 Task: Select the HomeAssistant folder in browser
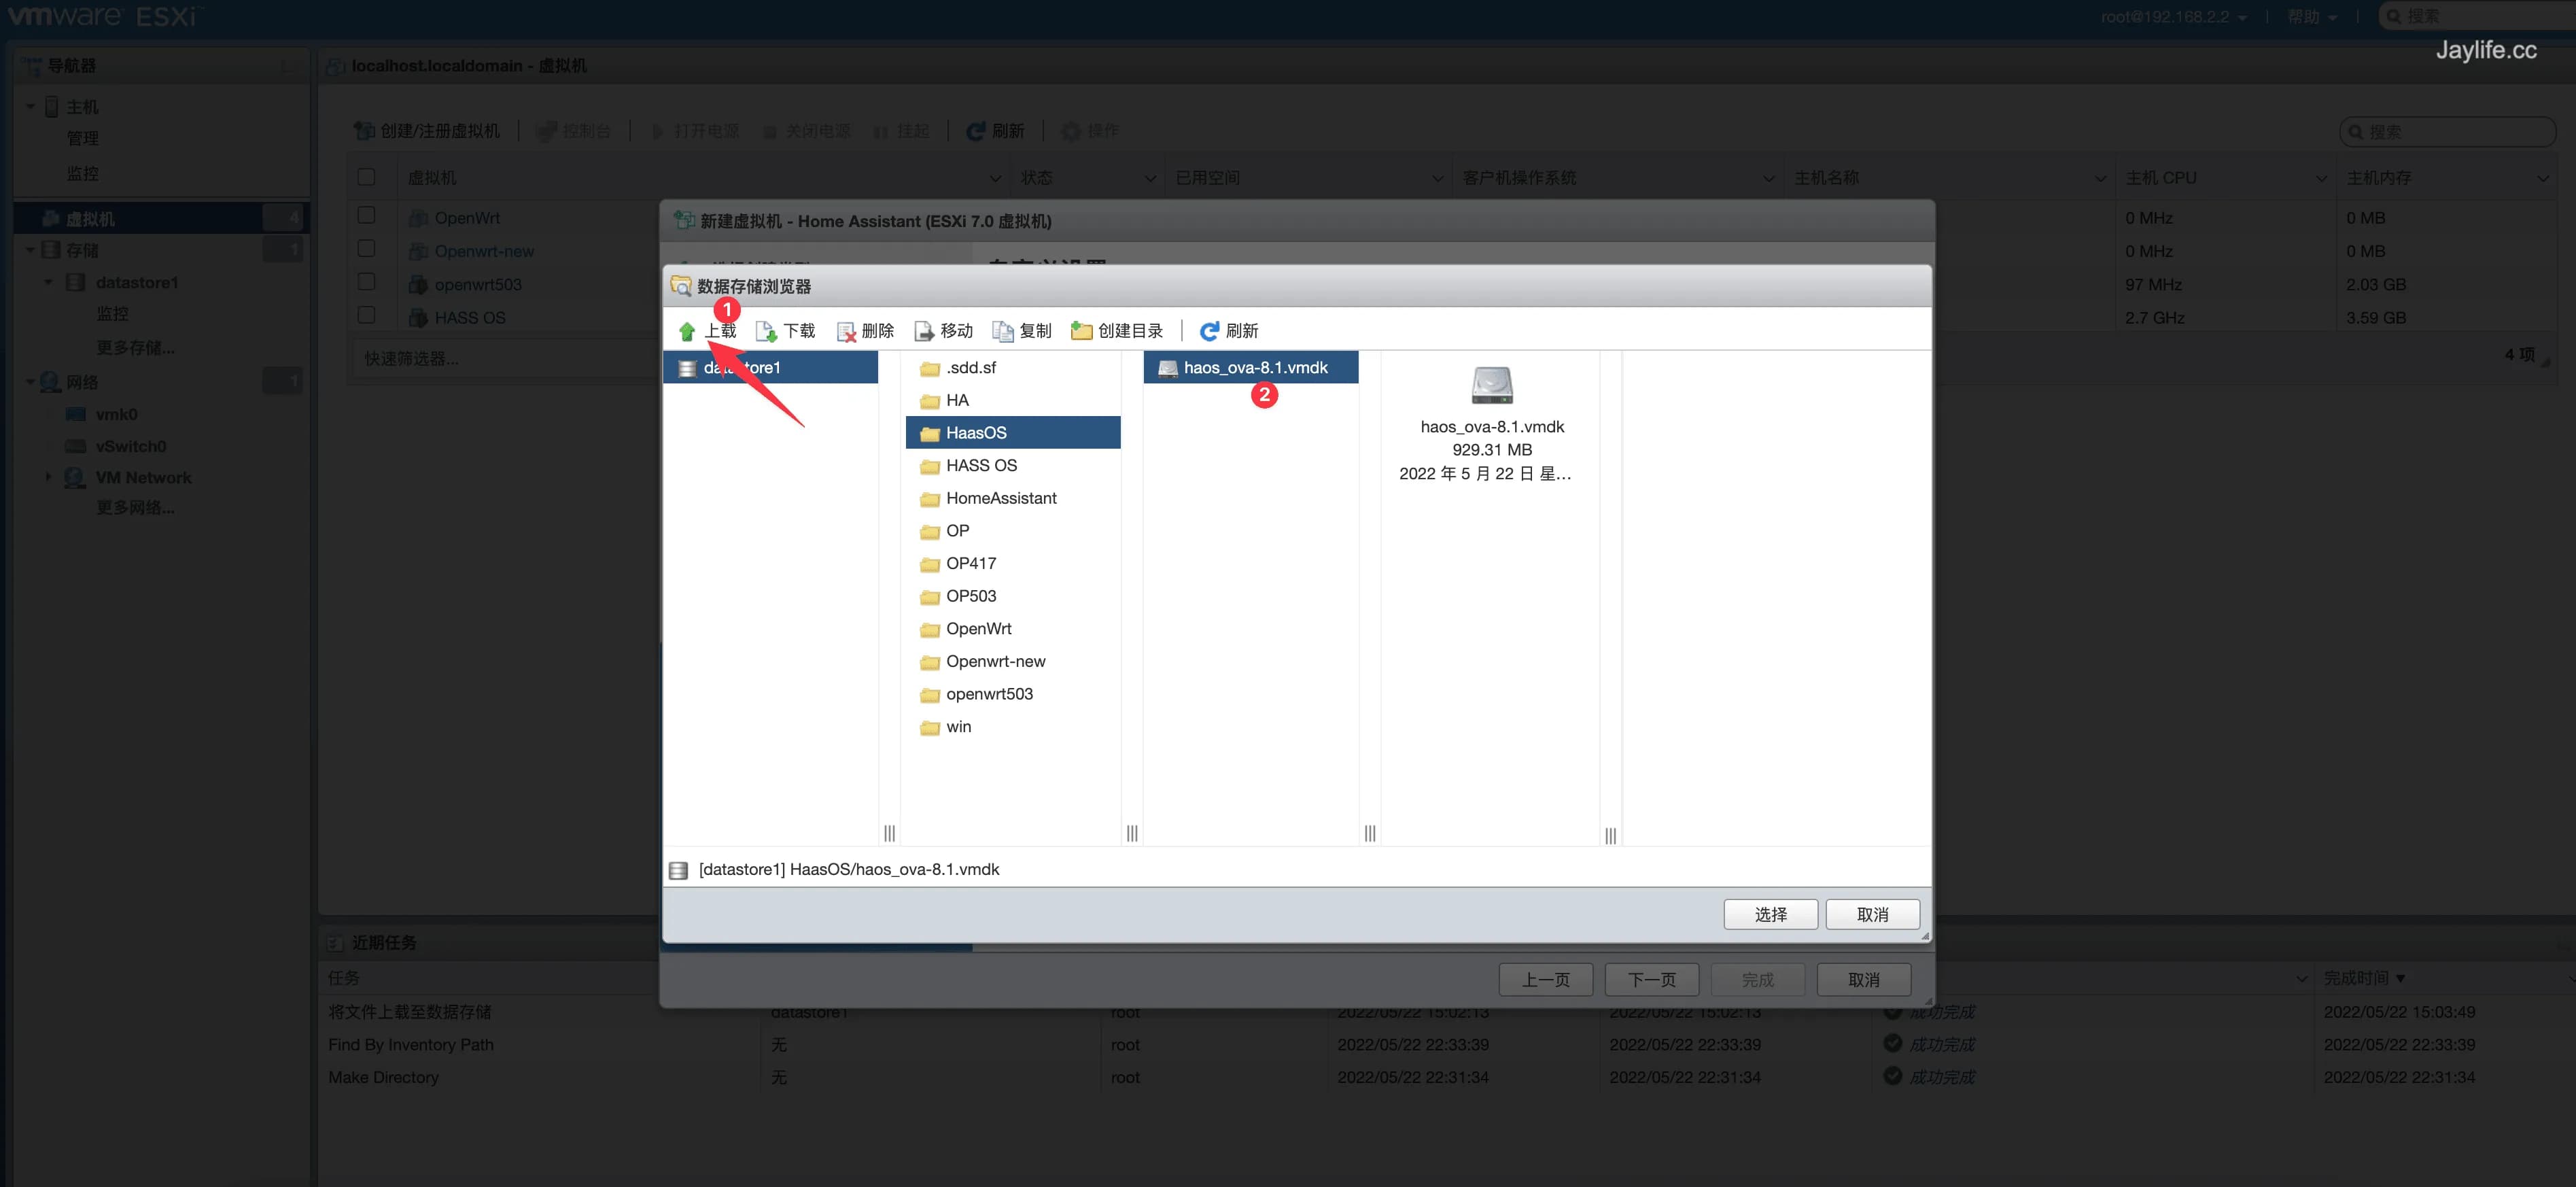tap(1000, 498)
